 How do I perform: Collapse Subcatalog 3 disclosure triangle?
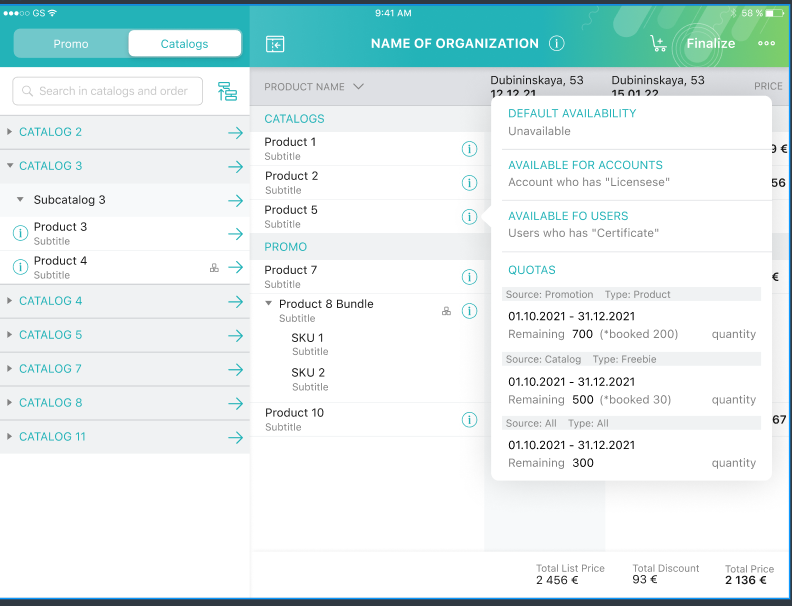click(20, 200)
